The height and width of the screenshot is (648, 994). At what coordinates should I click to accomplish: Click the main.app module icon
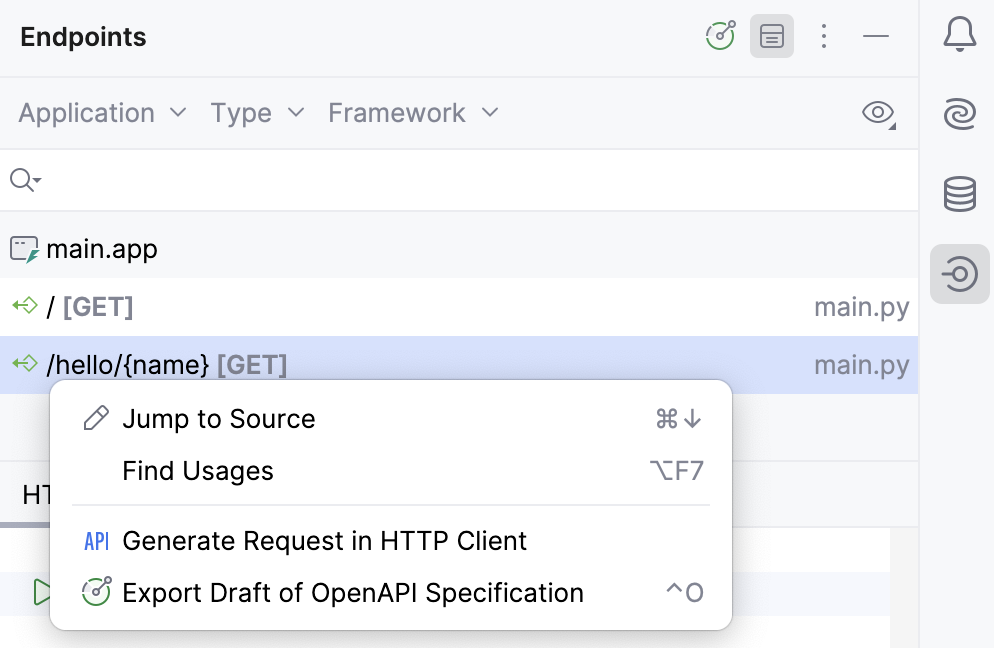pos(22,248)
